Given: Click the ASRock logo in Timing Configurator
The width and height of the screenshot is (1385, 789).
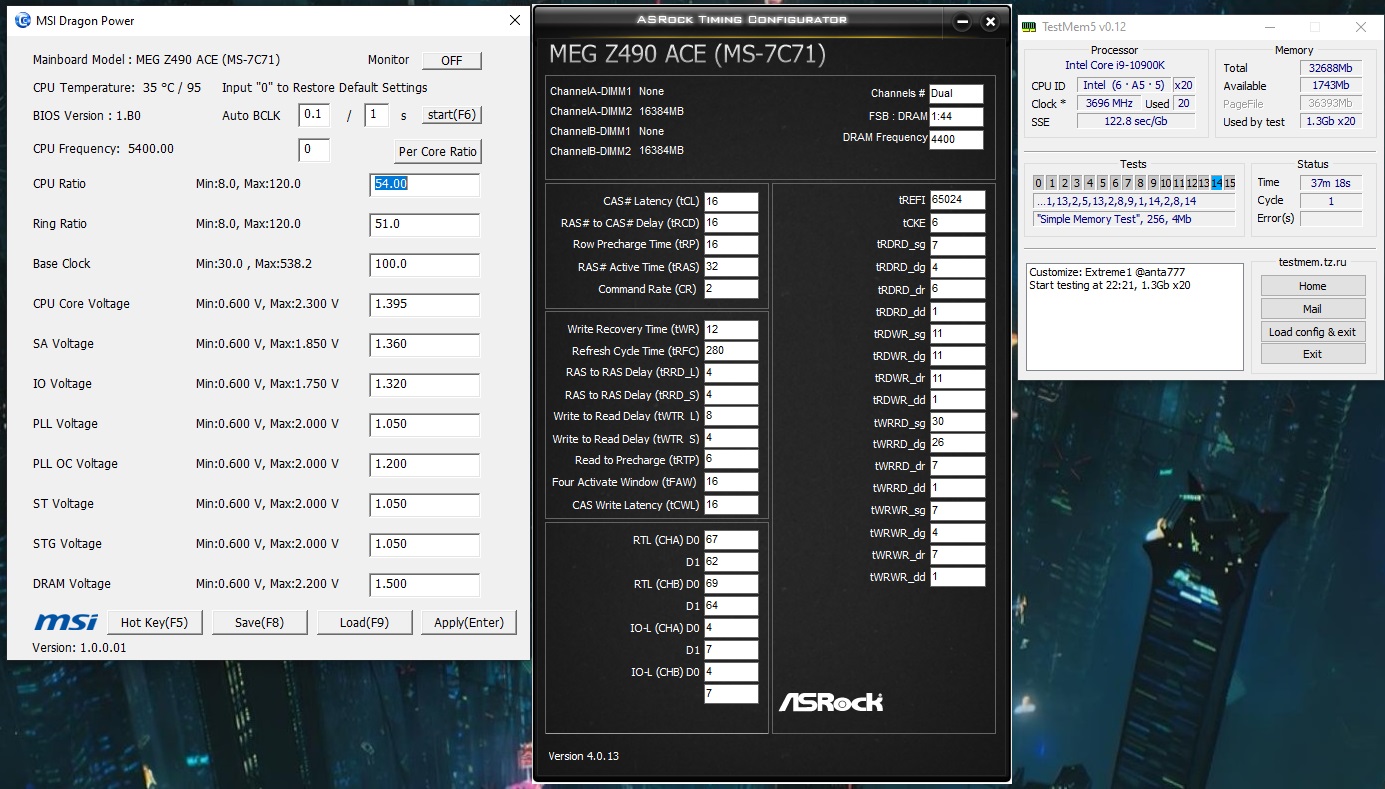Looking at the screenshot, I should click(831, 701).
